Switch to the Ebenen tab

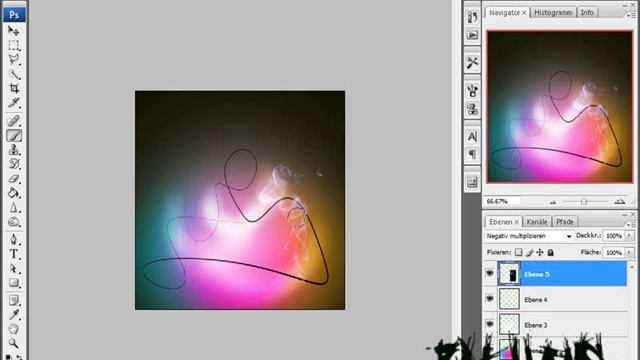[500, 222]
